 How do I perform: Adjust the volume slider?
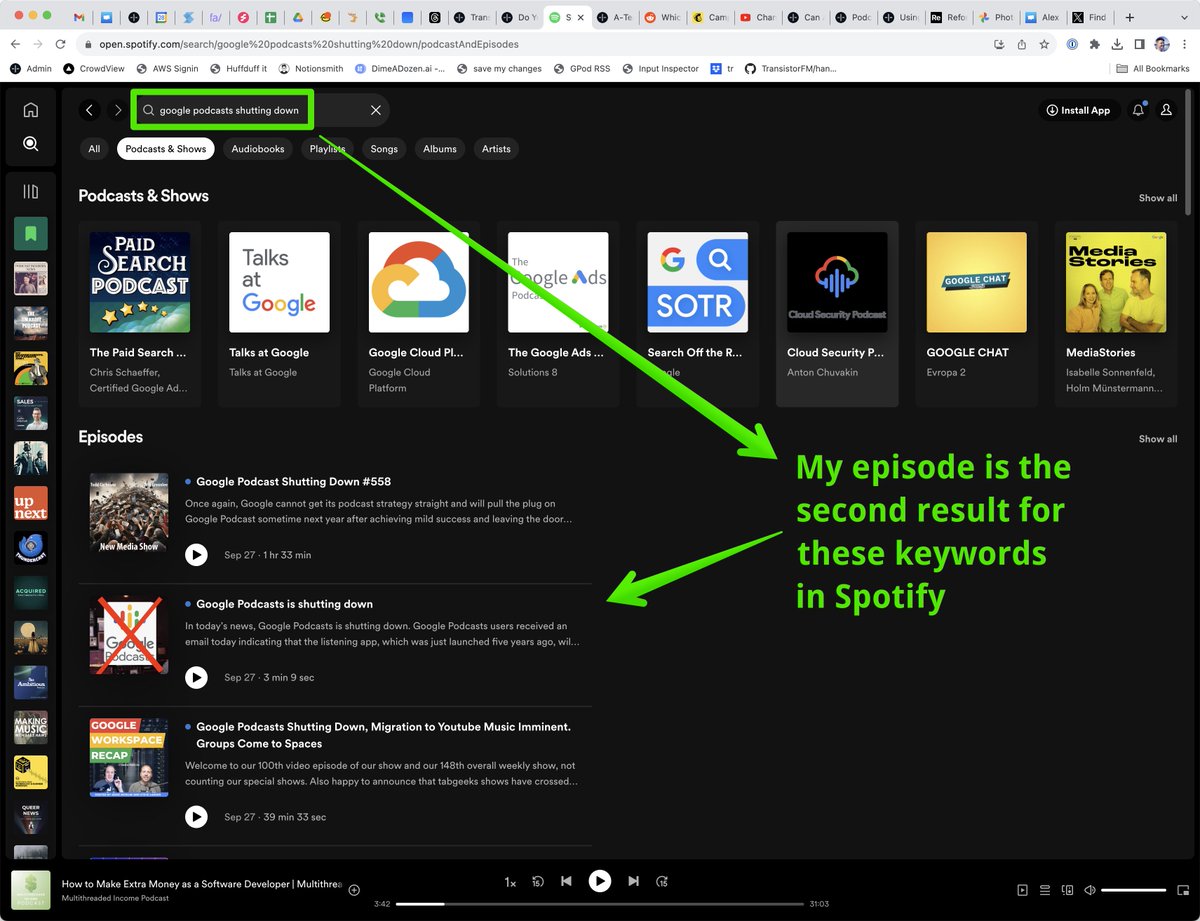(1133, 890)
